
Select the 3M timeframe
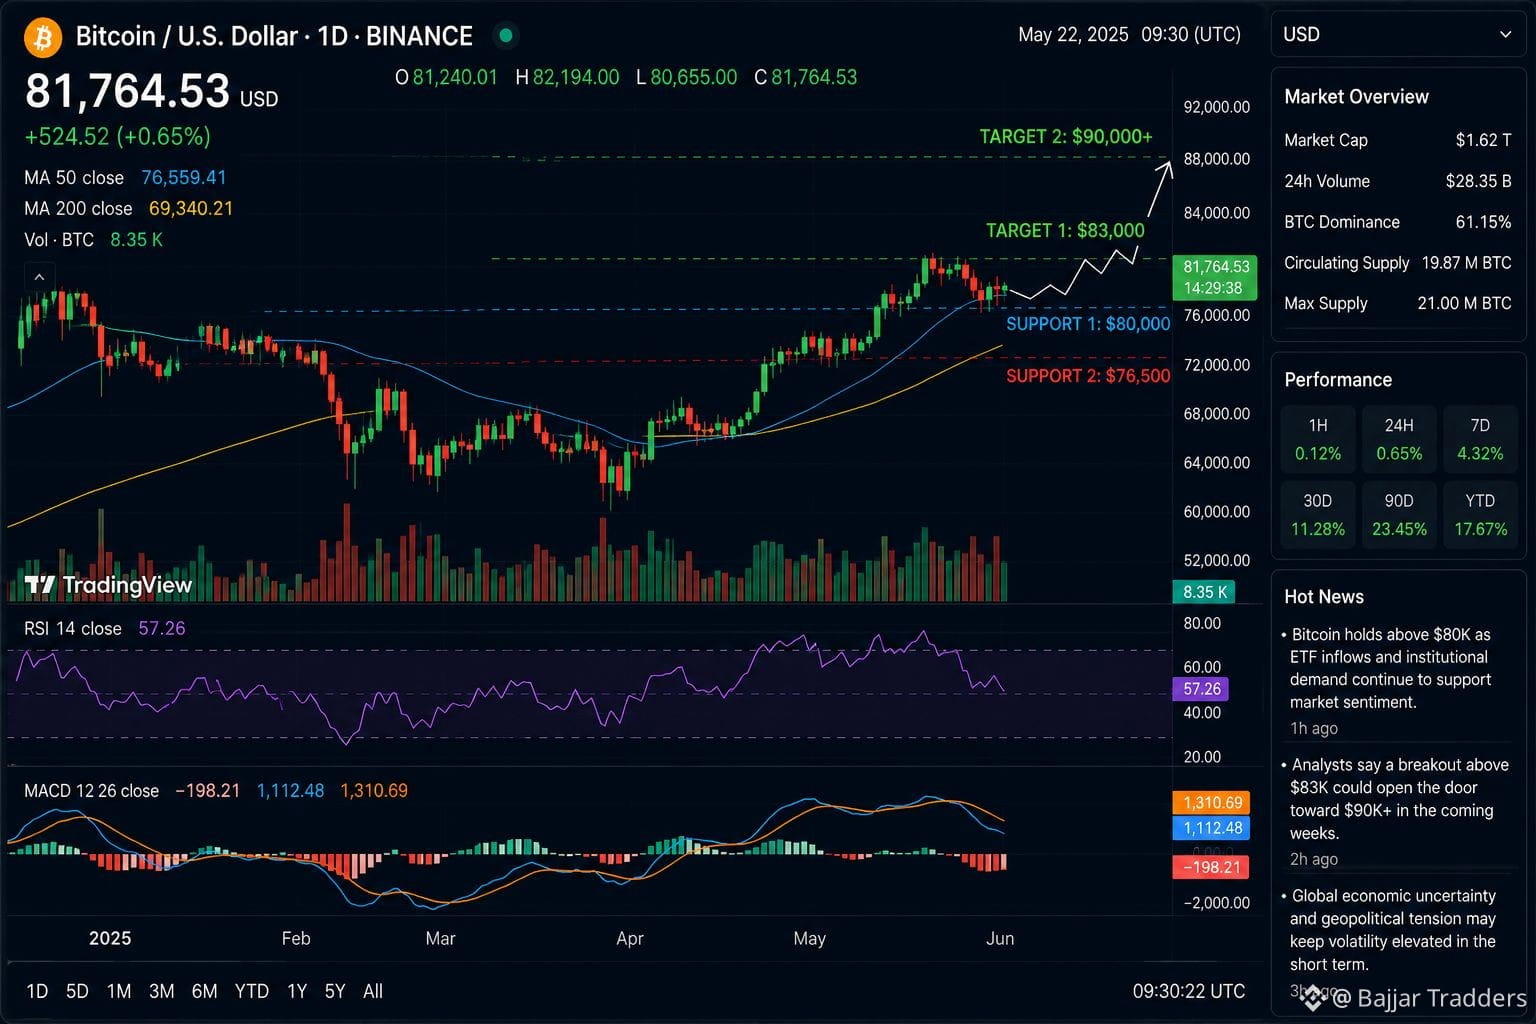tap(161, 991)
